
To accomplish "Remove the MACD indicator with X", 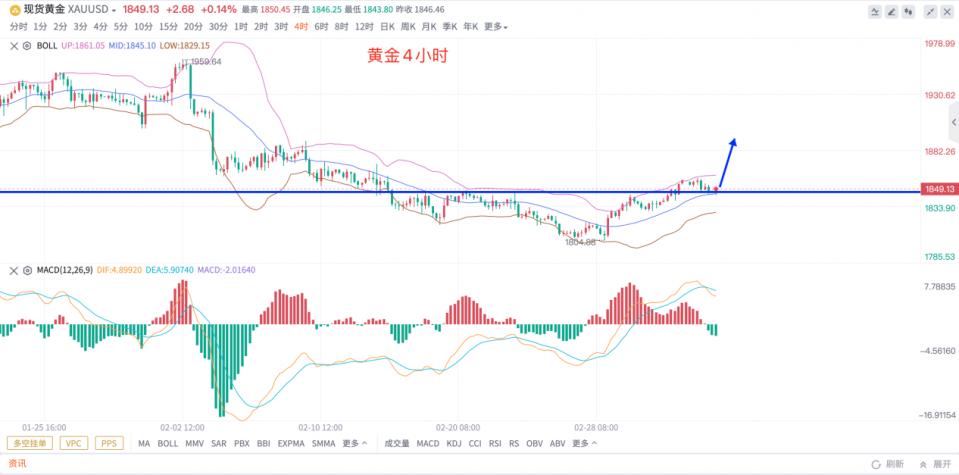I will [12, 270].
